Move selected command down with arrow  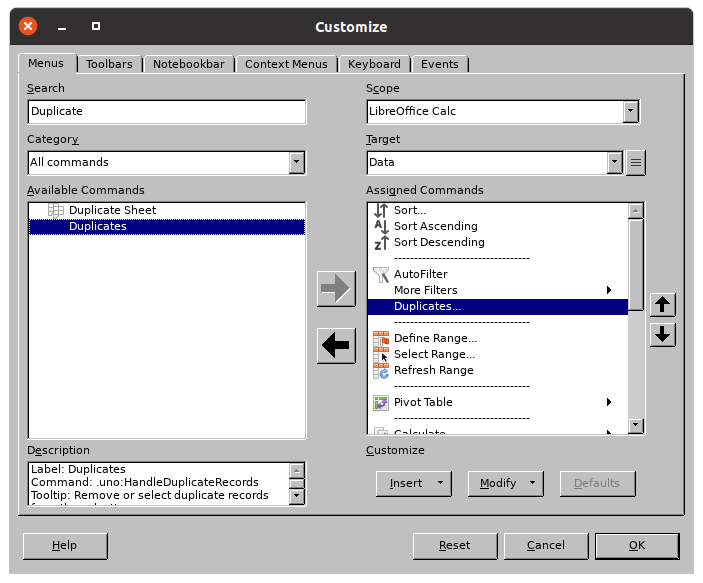[662, 334]
